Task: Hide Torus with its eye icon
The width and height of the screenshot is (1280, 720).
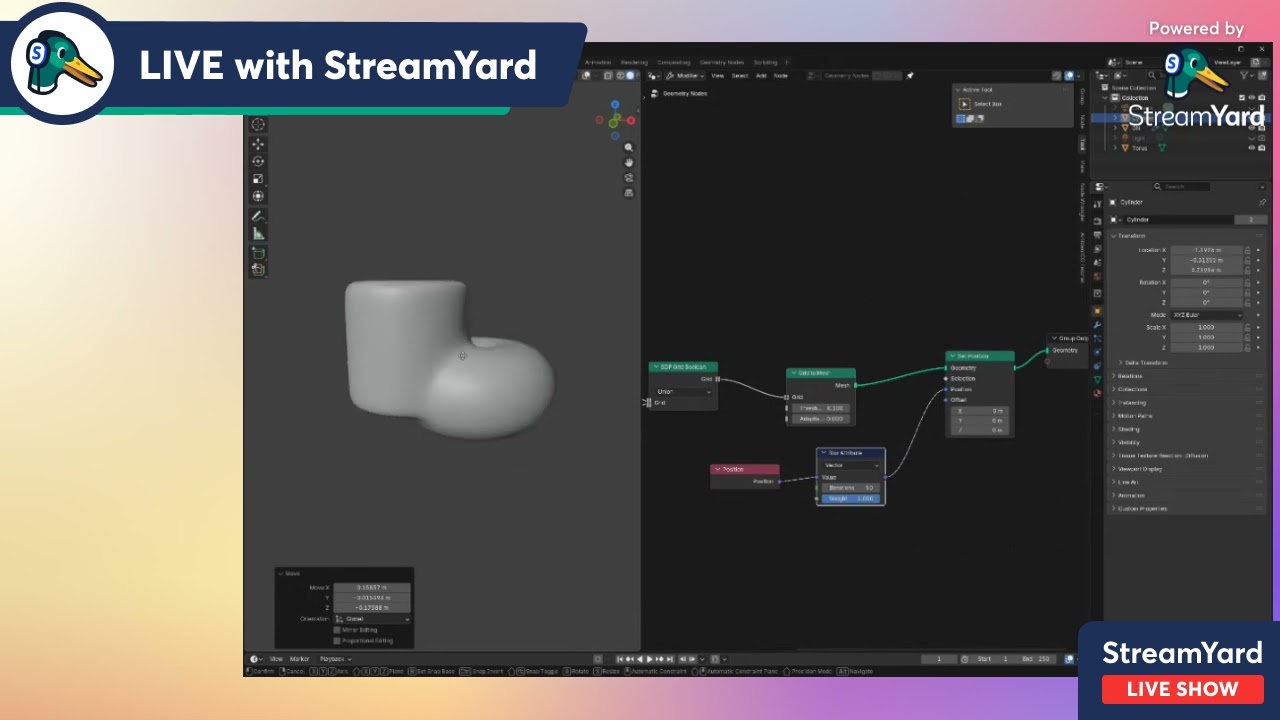Action: click(1251, 148)
